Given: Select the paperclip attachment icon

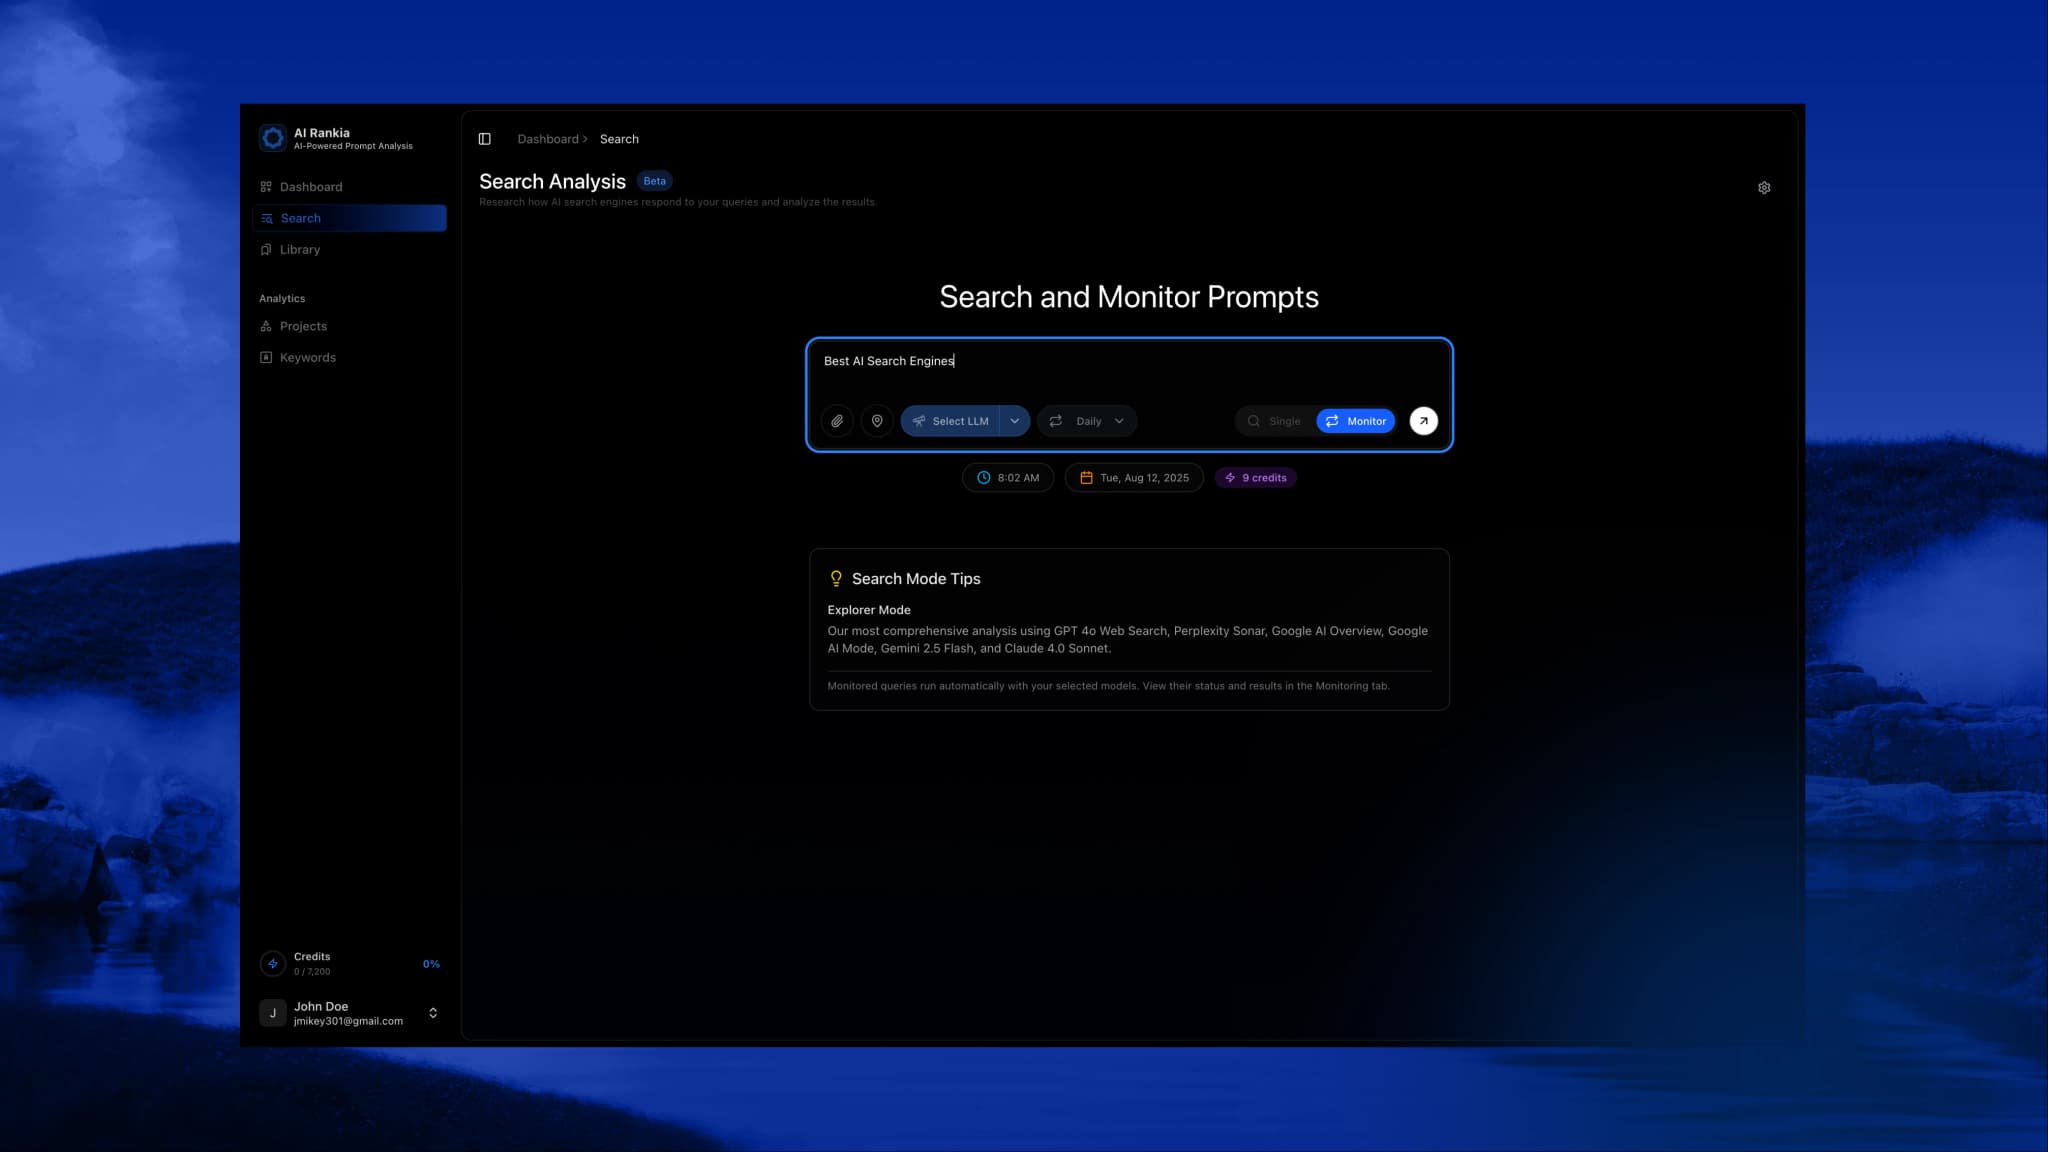Looking at the screenshot, I should pos(837,421).
